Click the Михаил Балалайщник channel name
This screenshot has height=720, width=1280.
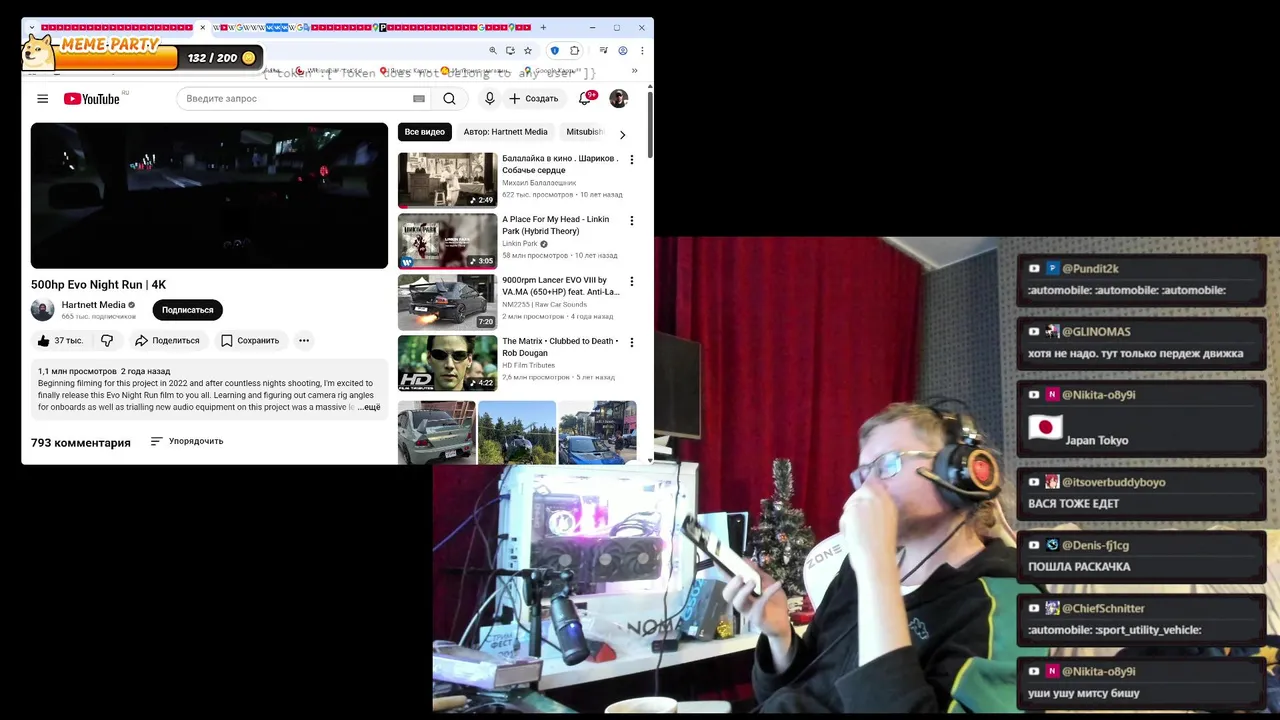pos(539,183)
